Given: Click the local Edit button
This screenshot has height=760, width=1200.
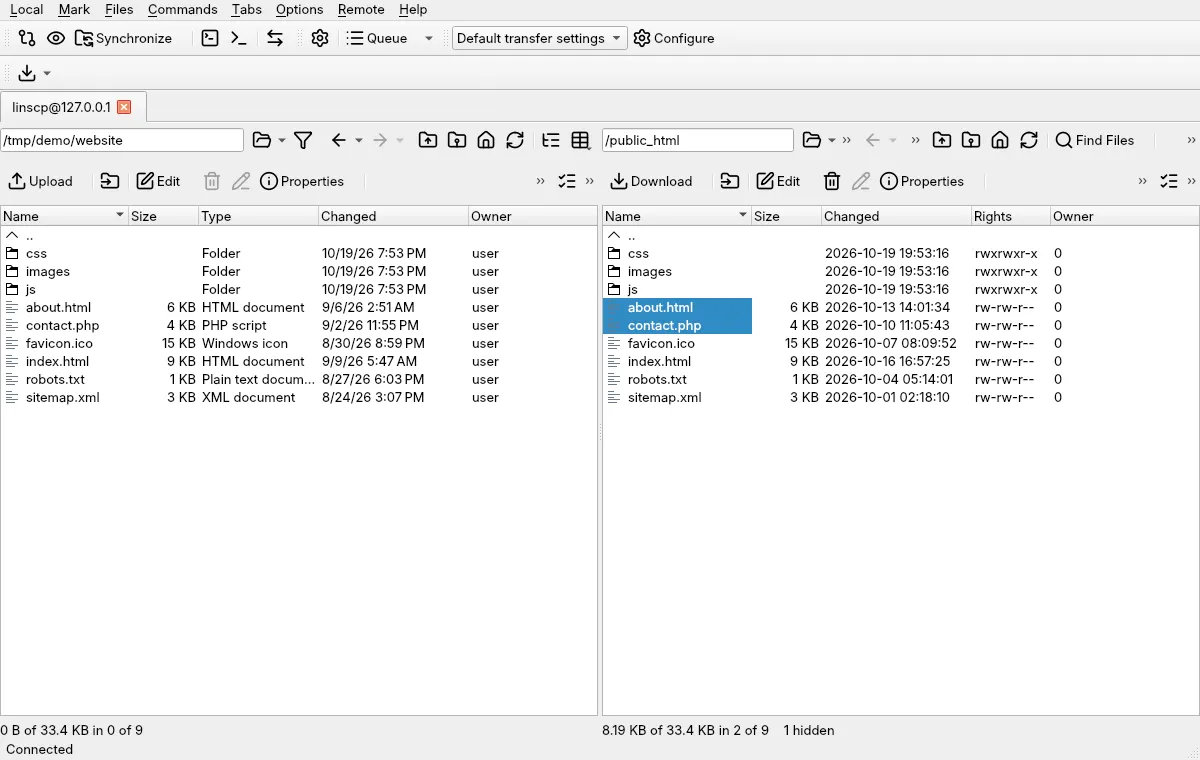Looking at the screenshot, I should pos(158,181).
